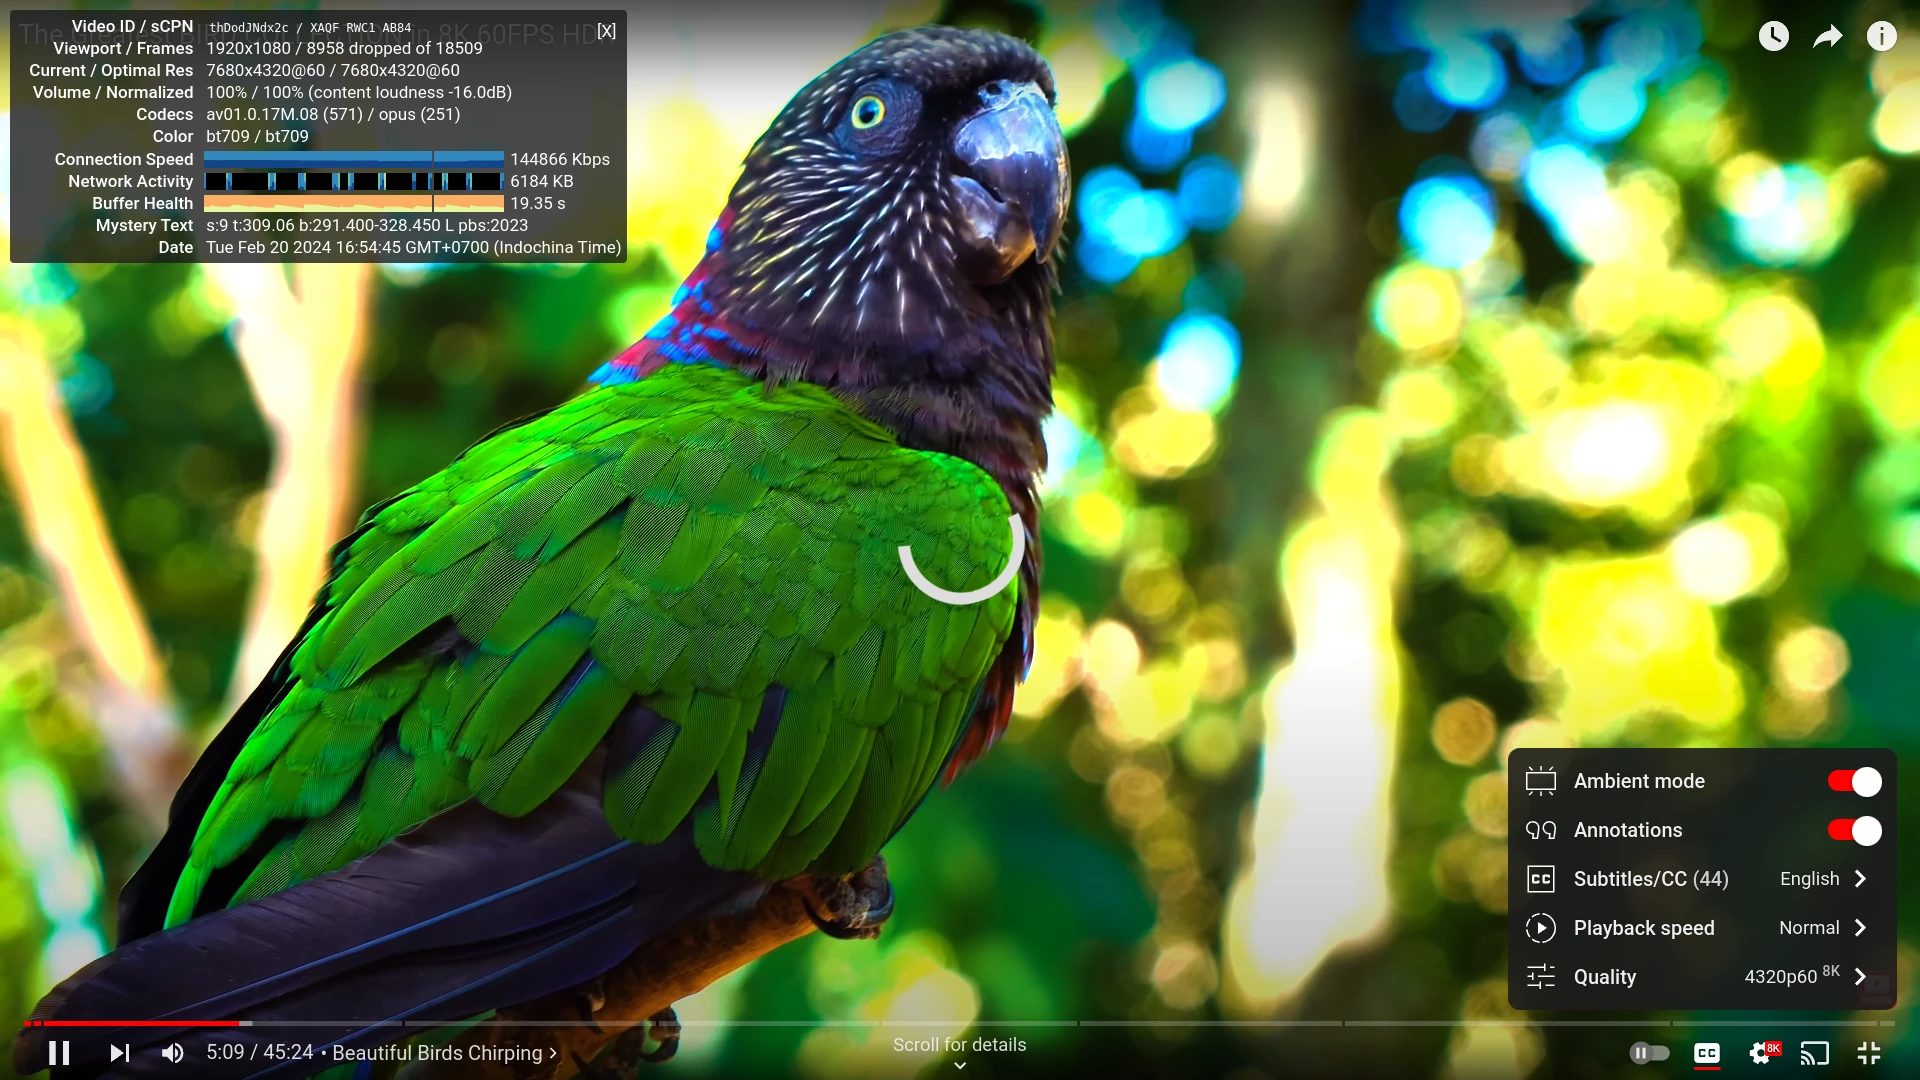
Task: Close the stats for nerds panel
Action: point(606,30)
